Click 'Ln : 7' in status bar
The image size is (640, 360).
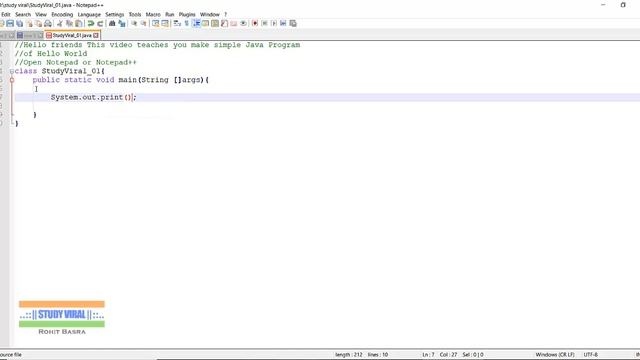coord(428,355)
